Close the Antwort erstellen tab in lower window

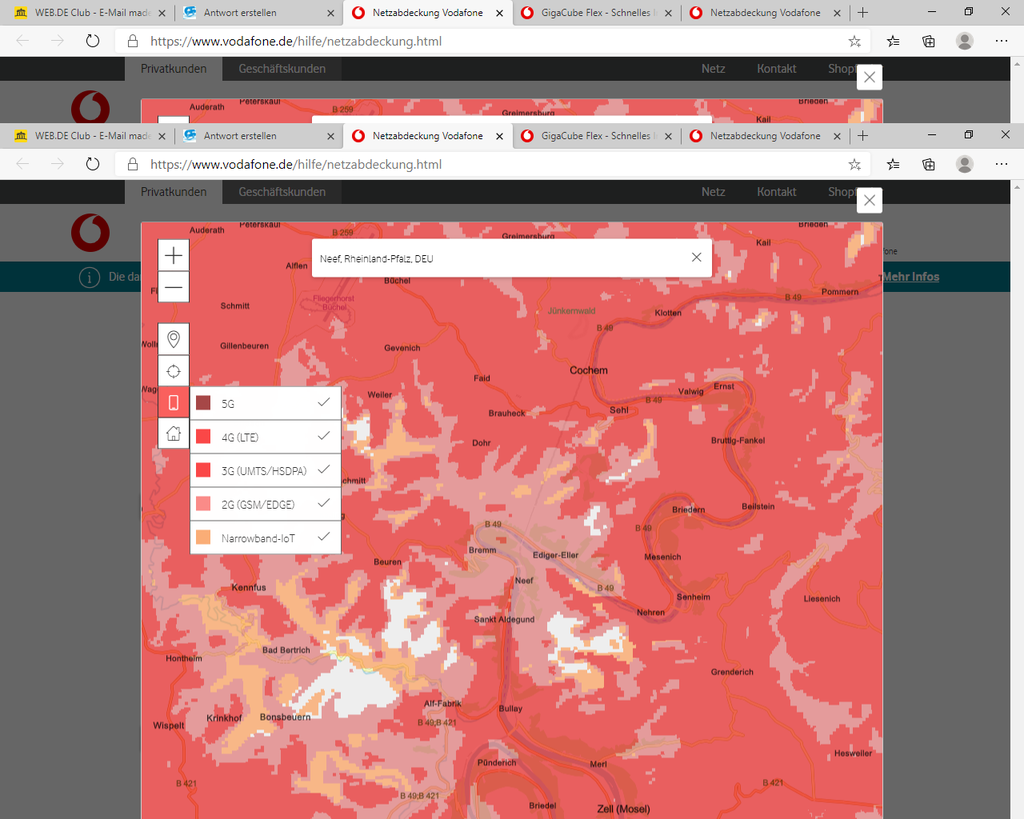coord(330,136)
